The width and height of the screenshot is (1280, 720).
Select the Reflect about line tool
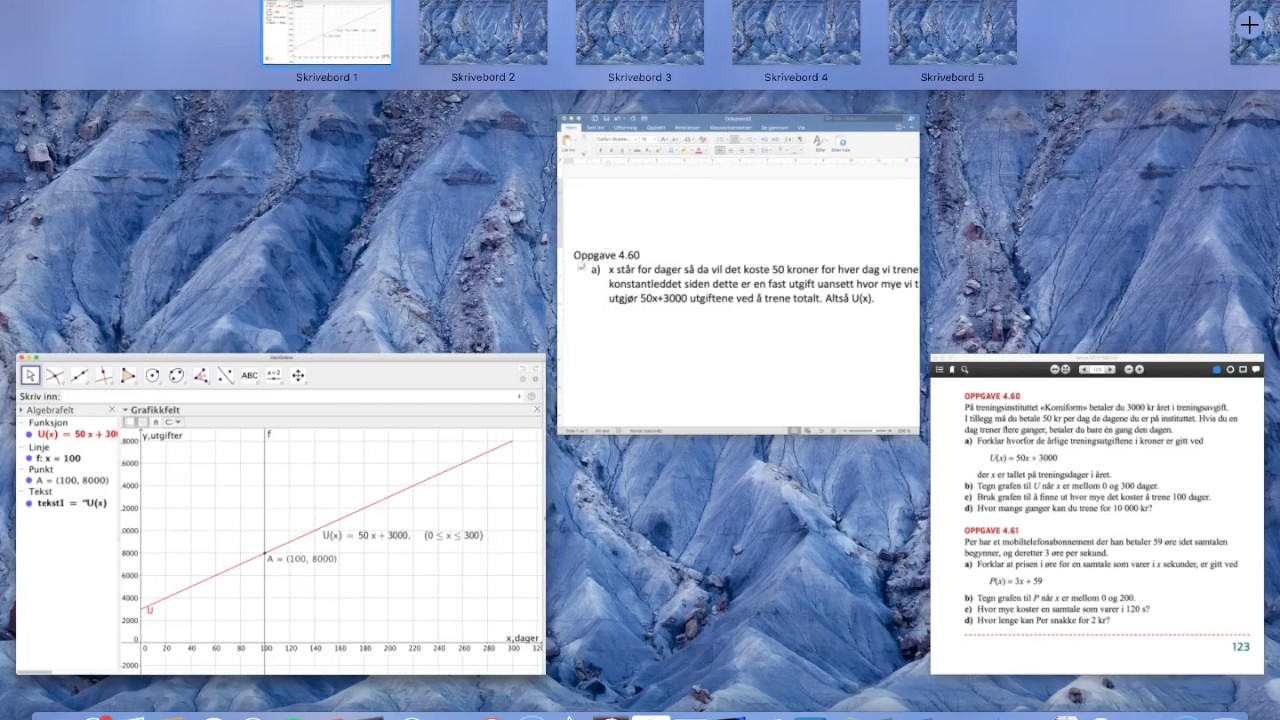(225, 376)
